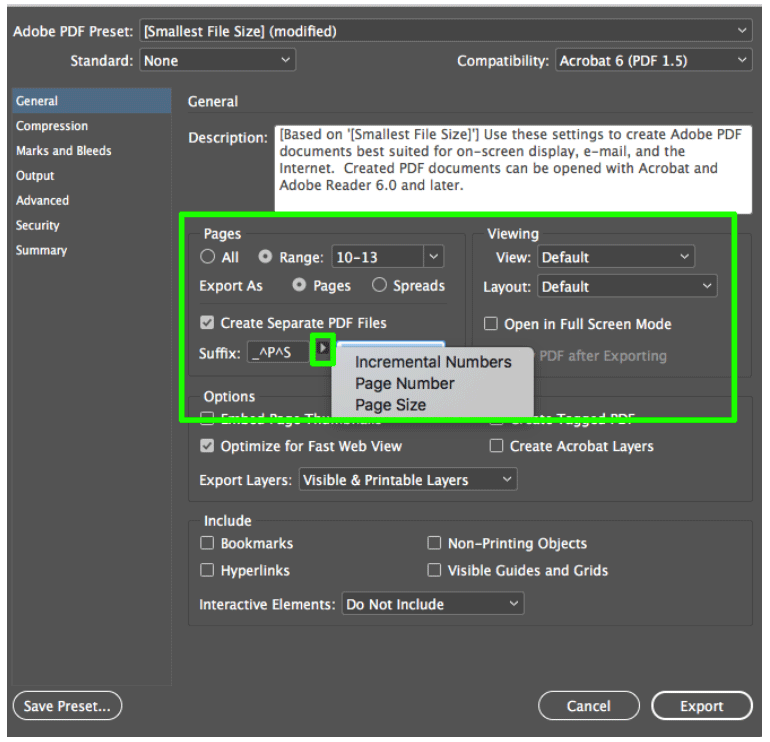Select the All pages radio button
Viewport: 770px width, 742px height.
pyautogui.click(x=207, y=256)
